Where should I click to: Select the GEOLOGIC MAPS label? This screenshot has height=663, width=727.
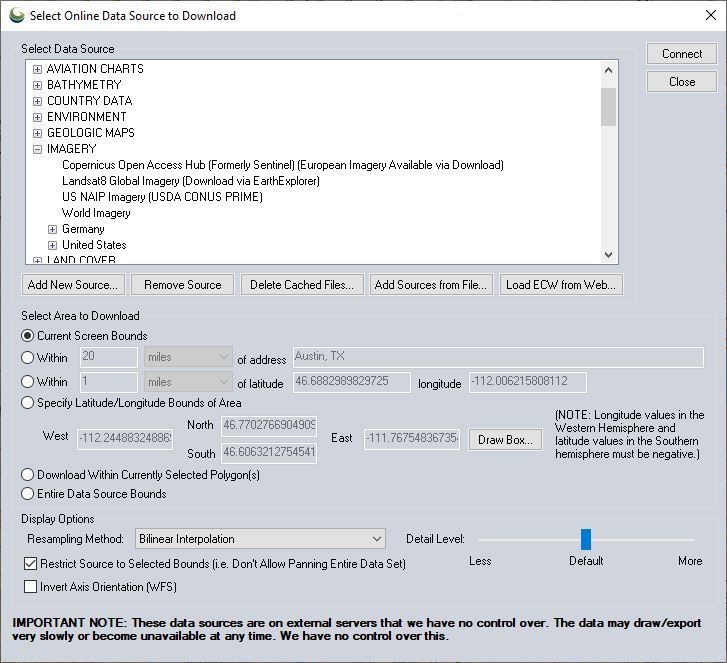(x=90, y=133)
